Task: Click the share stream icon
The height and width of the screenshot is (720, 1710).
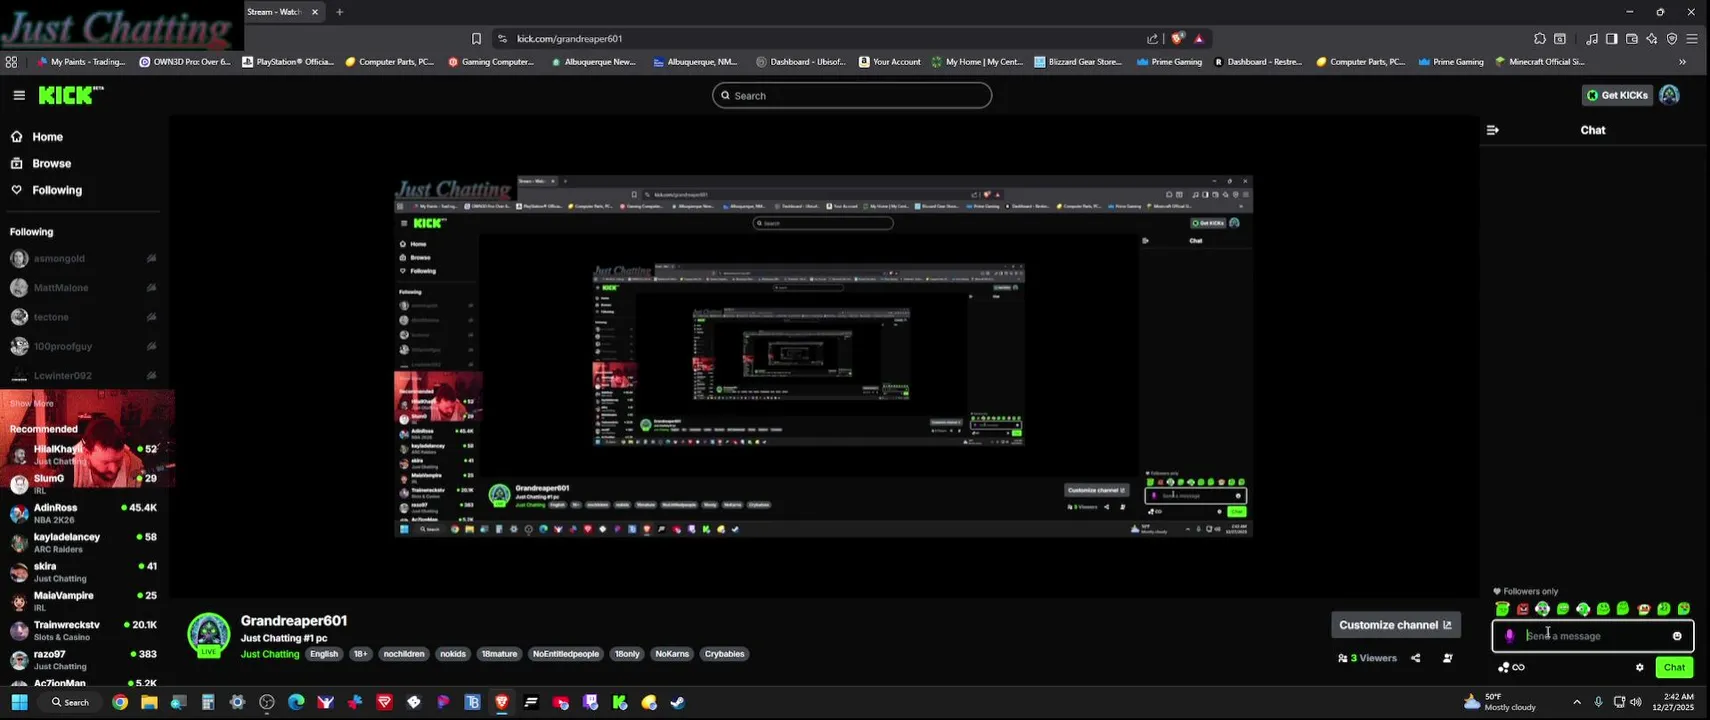Action: click(x=1416, y=658)
